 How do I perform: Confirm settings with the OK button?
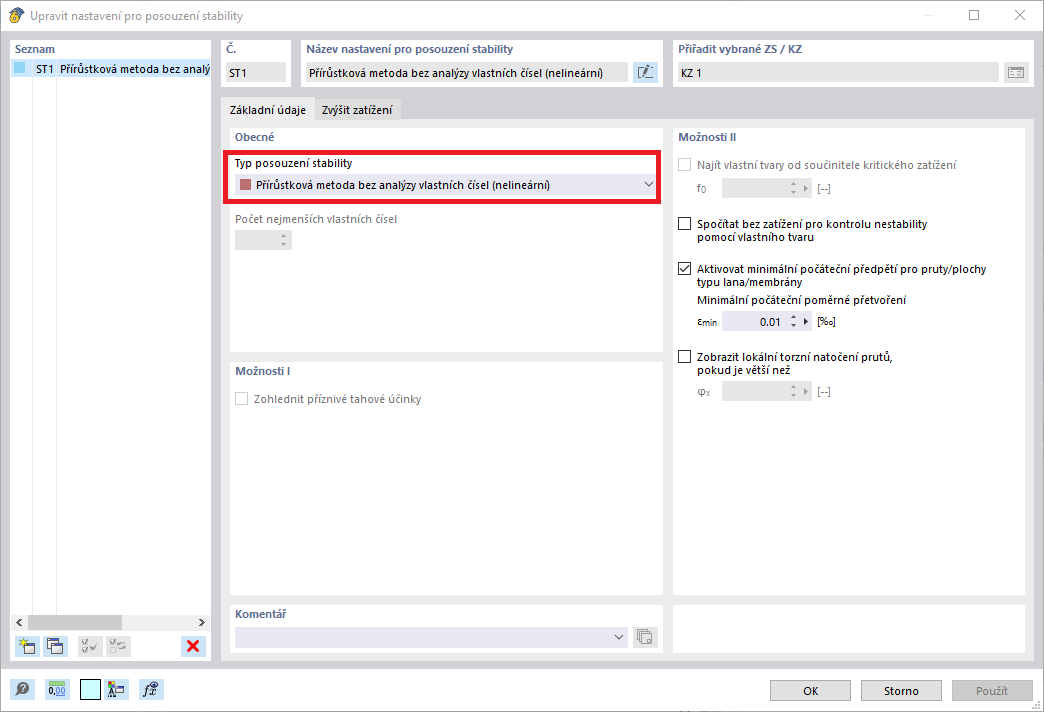(x=809, y=690)
